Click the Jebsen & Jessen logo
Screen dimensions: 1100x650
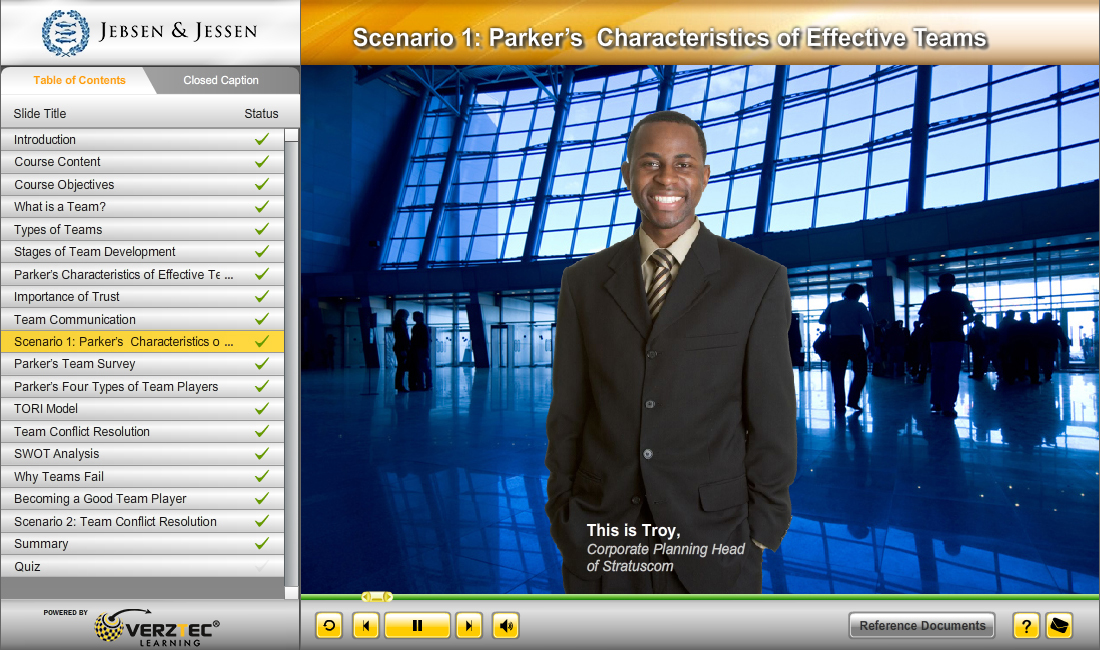(150, 32)
